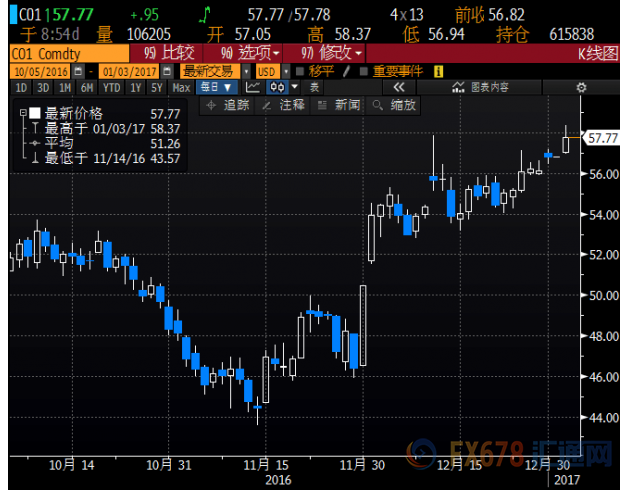Open the 表 table view
The width and height of the screenshot is (630, 490).
[314, 88]
